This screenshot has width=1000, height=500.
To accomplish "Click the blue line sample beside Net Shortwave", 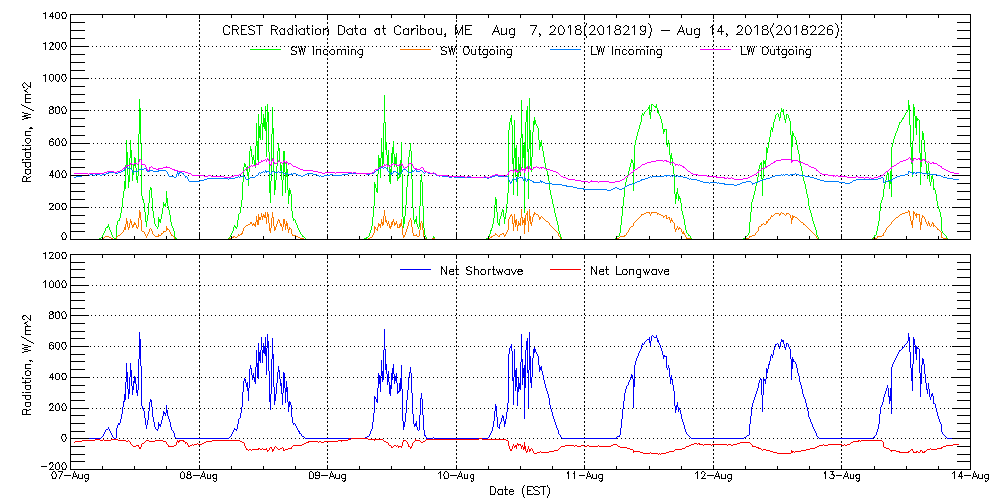I will coord(415,271).
